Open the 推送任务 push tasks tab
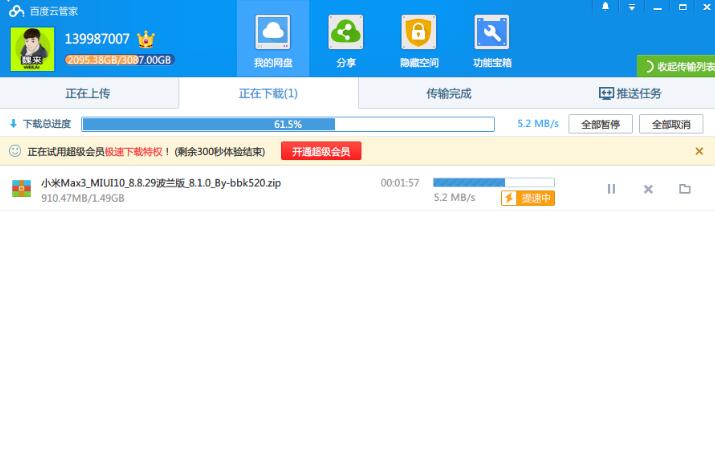 click(630, 94)
